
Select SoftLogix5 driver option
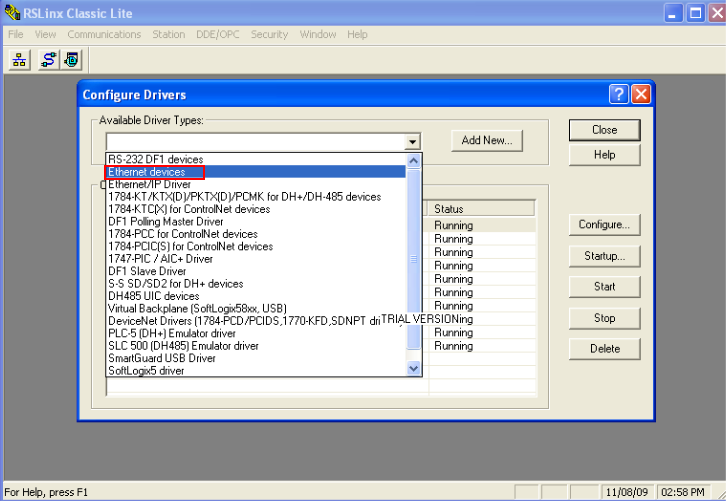(256, 371)
